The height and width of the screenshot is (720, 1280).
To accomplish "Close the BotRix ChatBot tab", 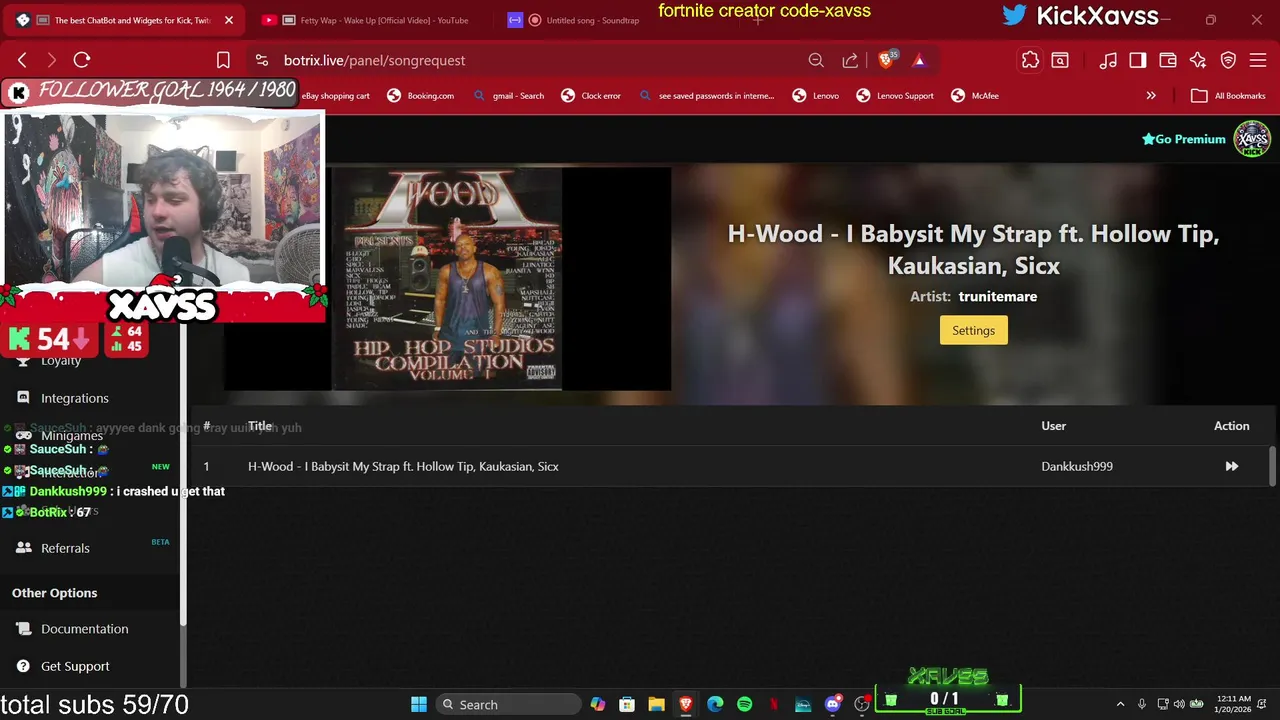I will click(x=228, y=20).
